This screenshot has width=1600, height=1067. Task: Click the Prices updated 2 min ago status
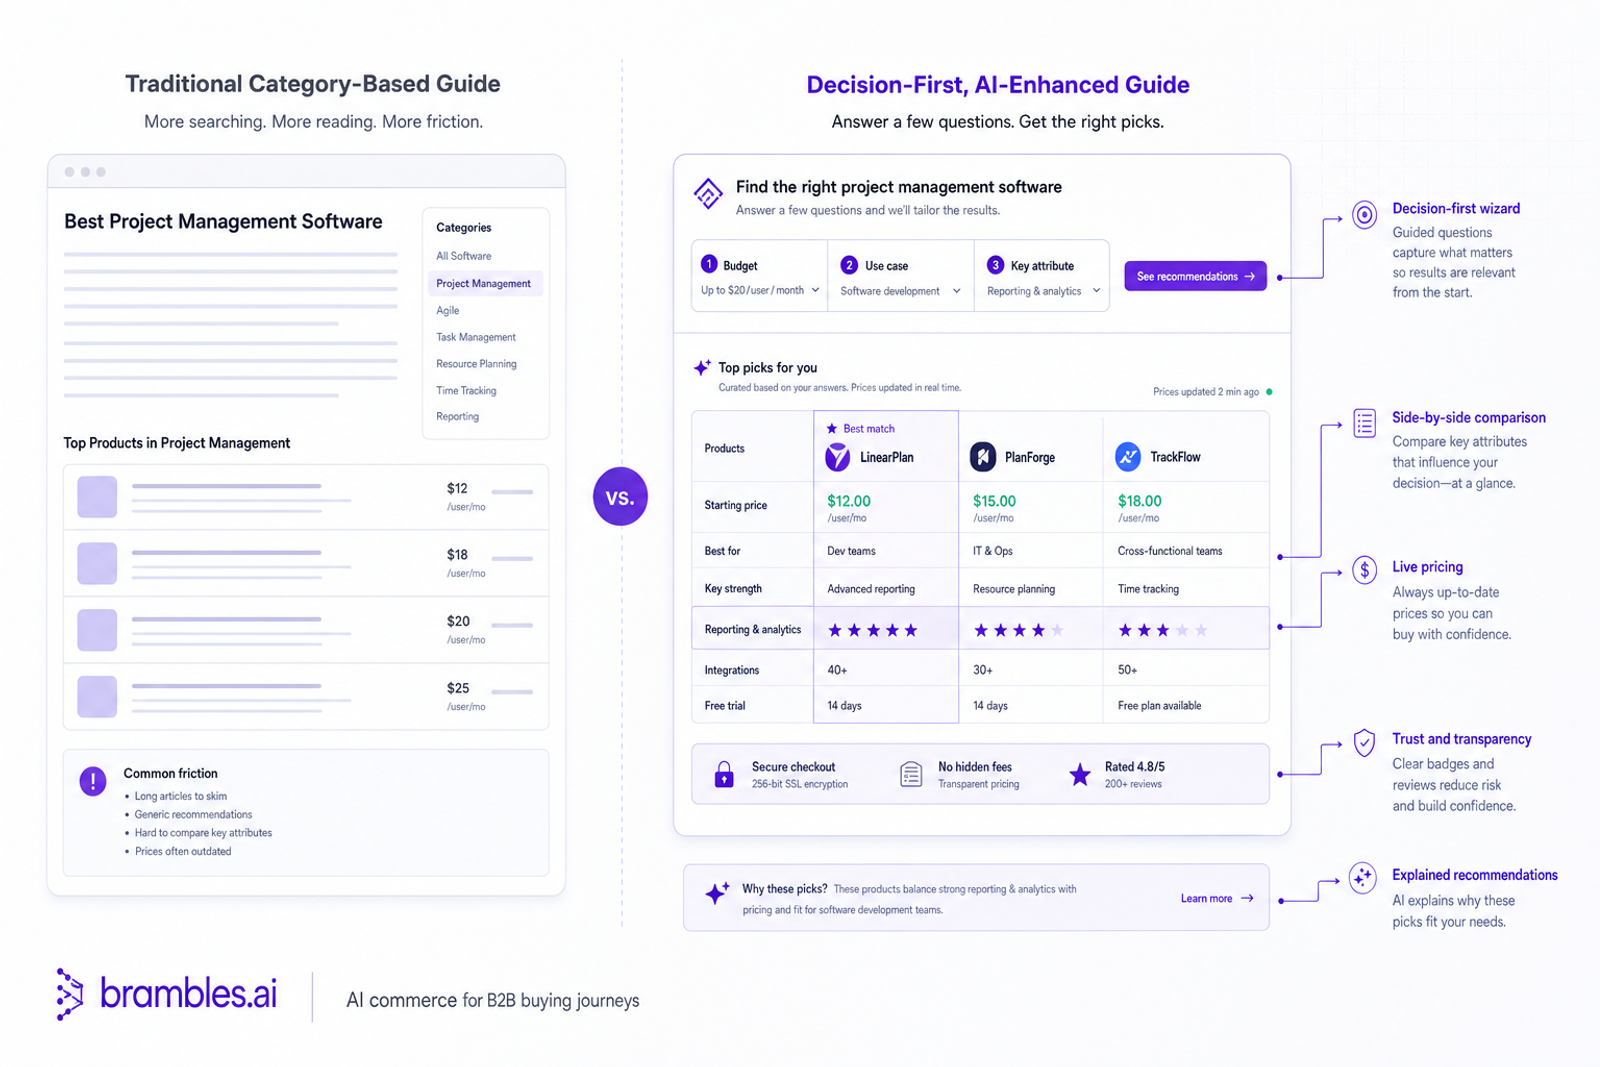pos(1212,392)
